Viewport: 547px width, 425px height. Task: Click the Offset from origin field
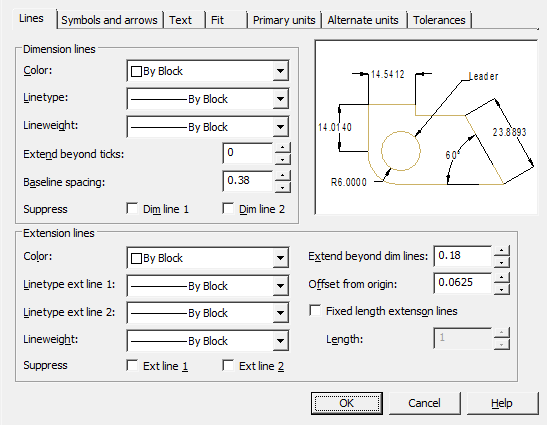[x=463, y=283]
